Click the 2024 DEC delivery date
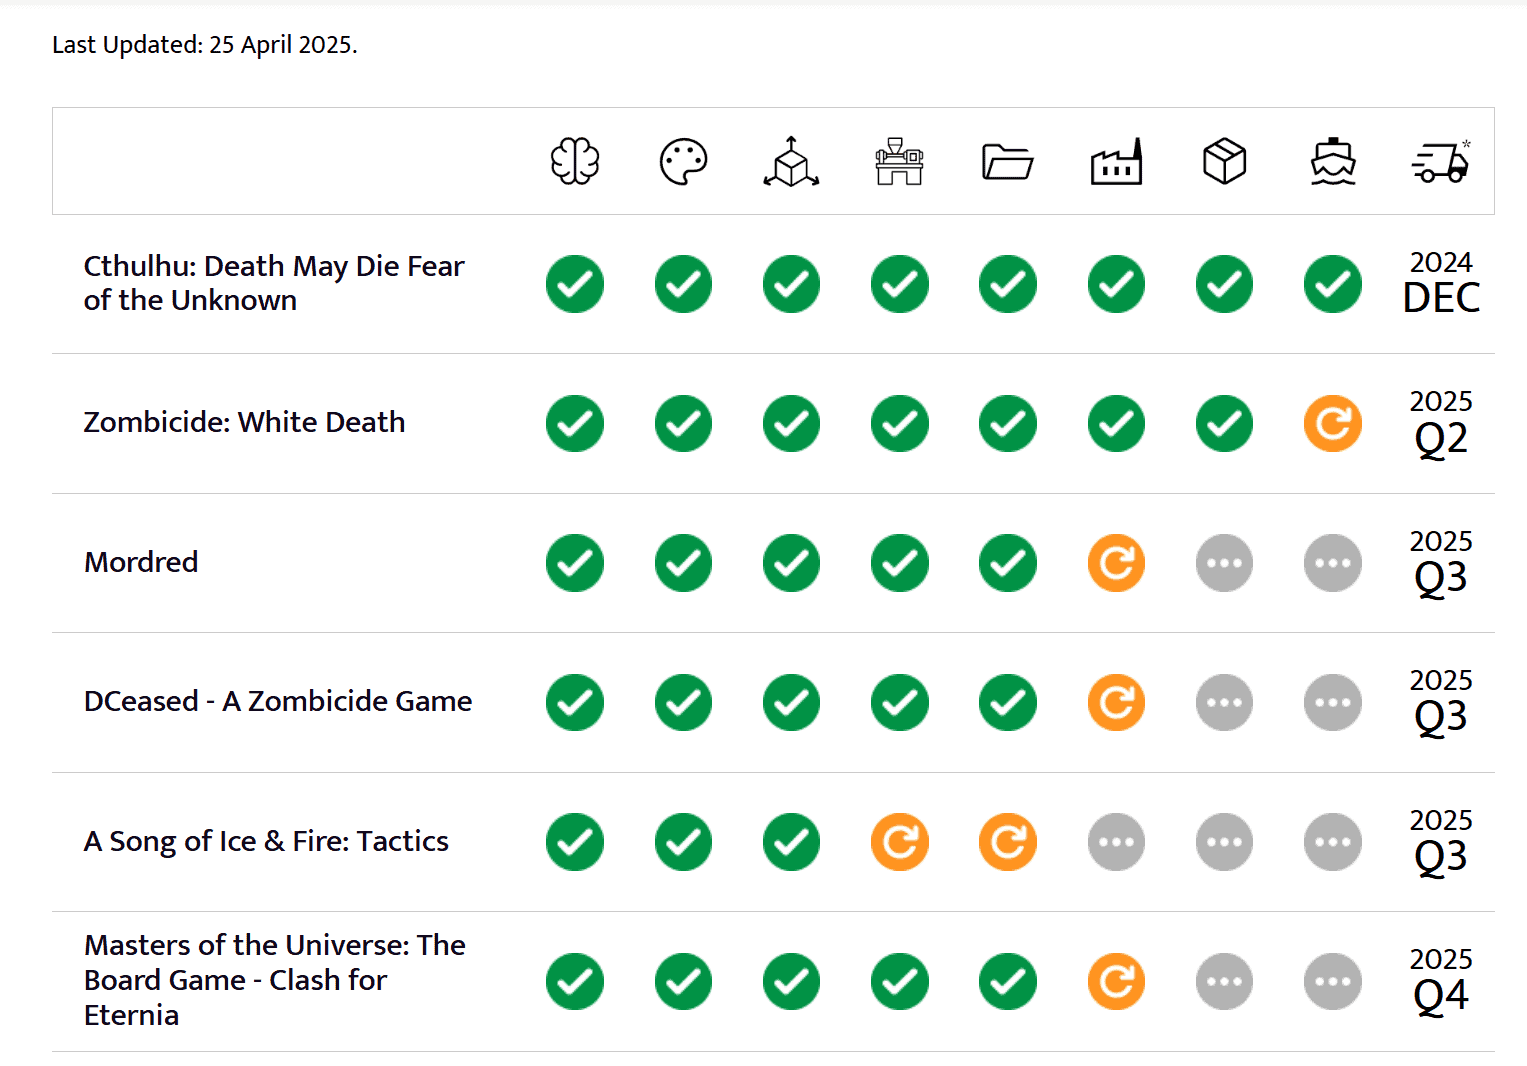 (1441, 283)
